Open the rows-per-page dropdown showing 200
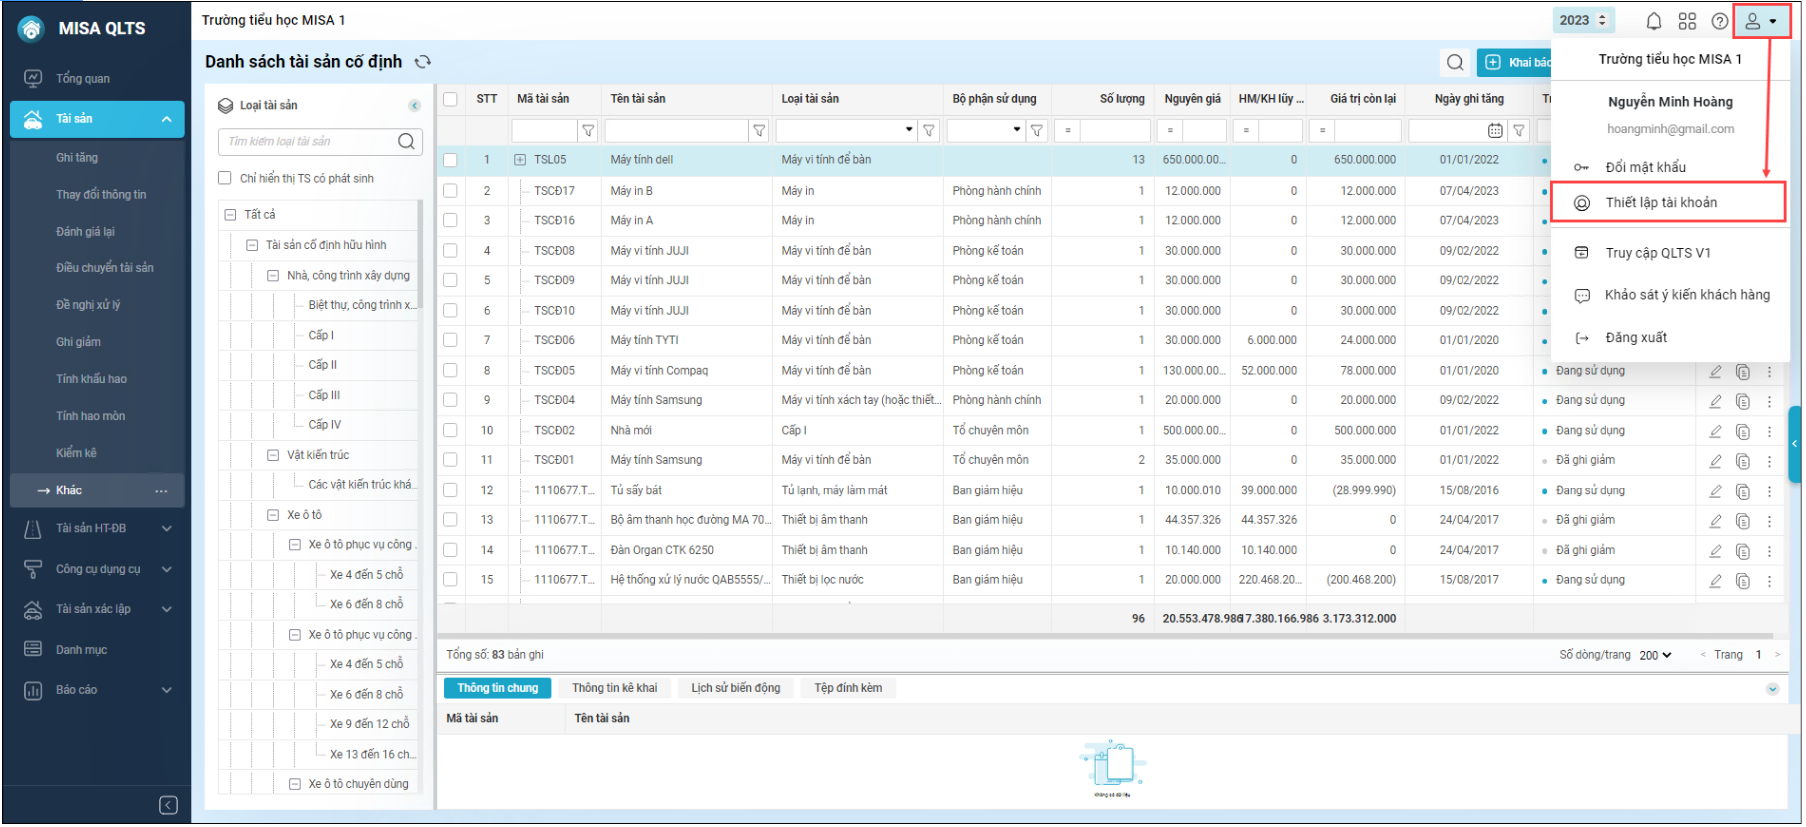The height and width of the screenshot is (827, 1806). (x=1655, y=655)
